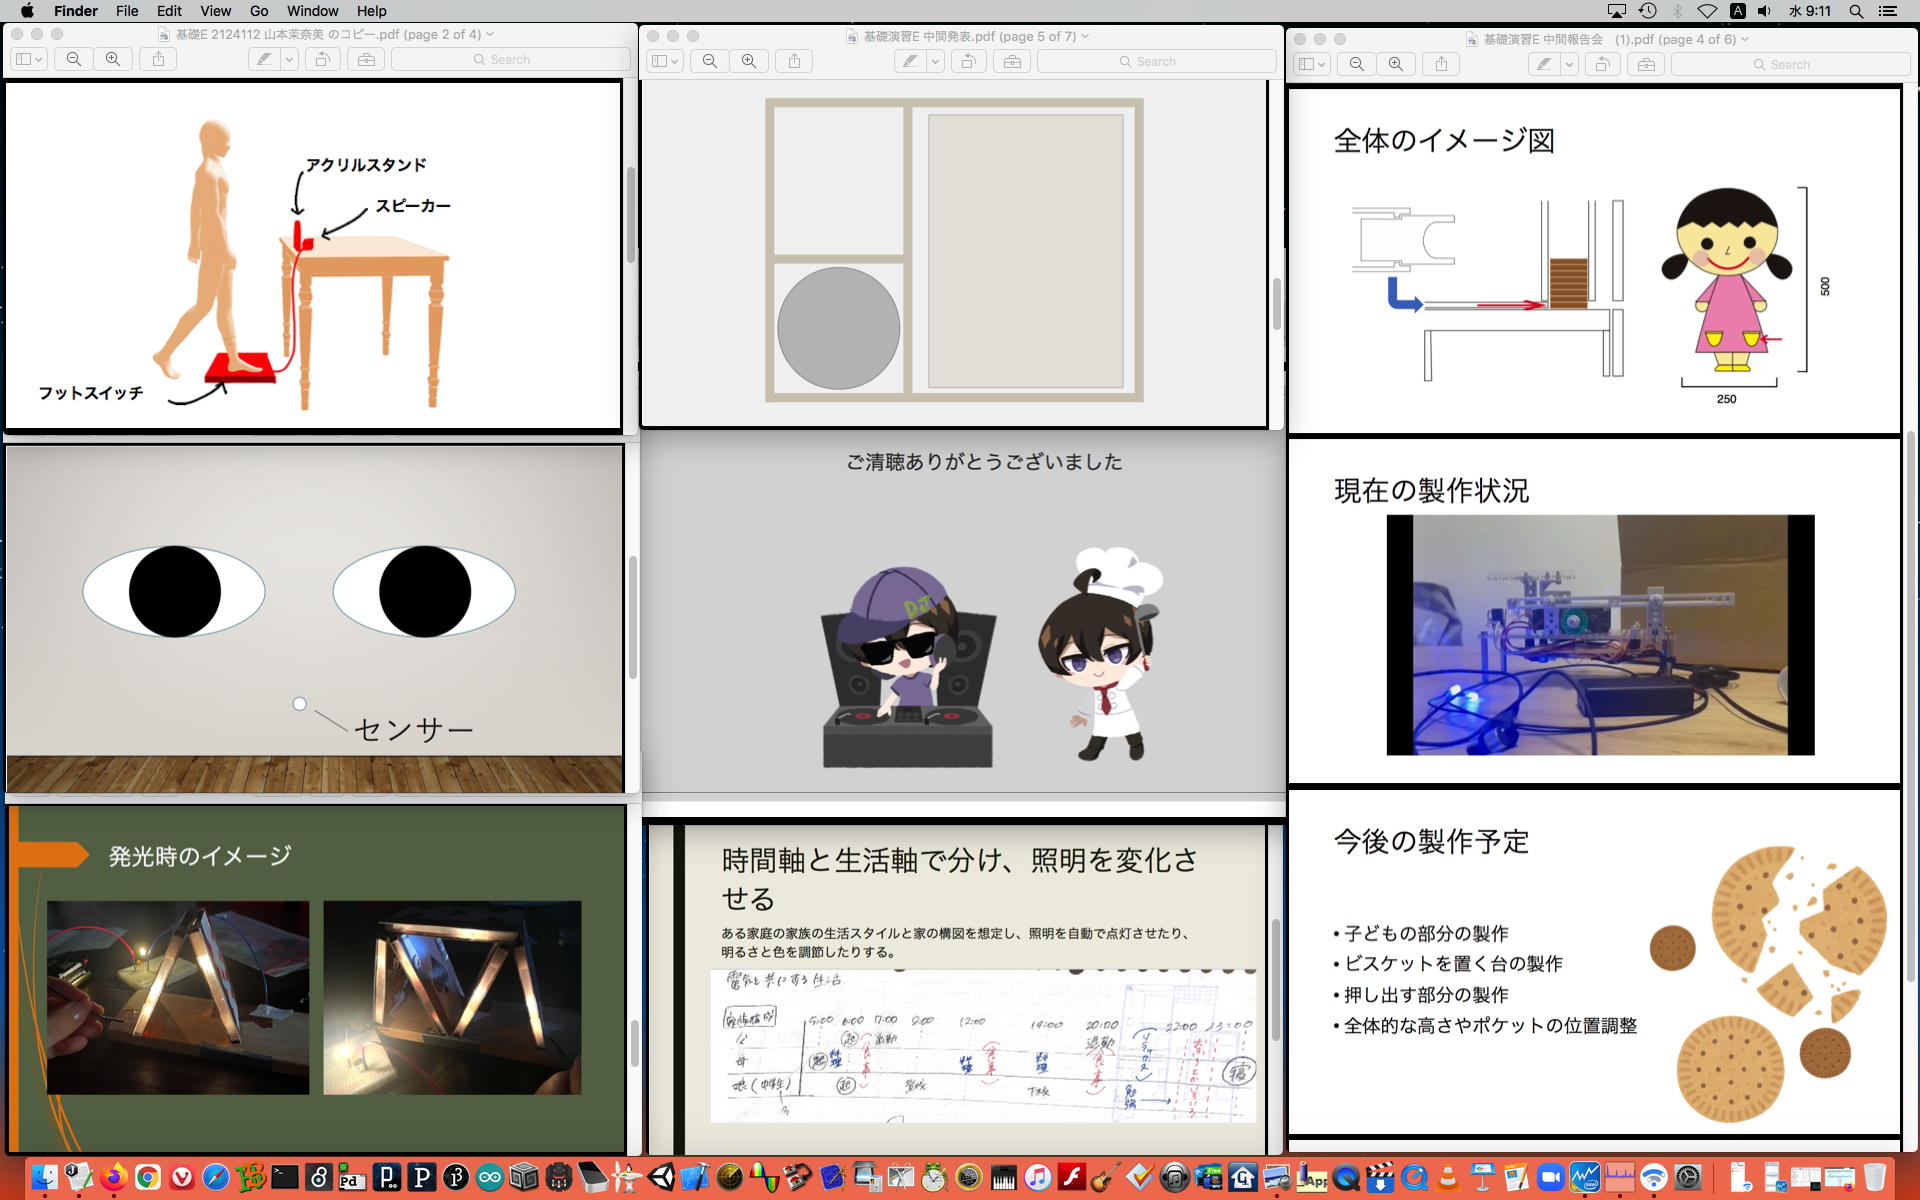Image resolution: width=1920 pixels, height=1200 pixels.
Task: Show Markup toolbar in right Preview window
Action: pos(1646,64)
